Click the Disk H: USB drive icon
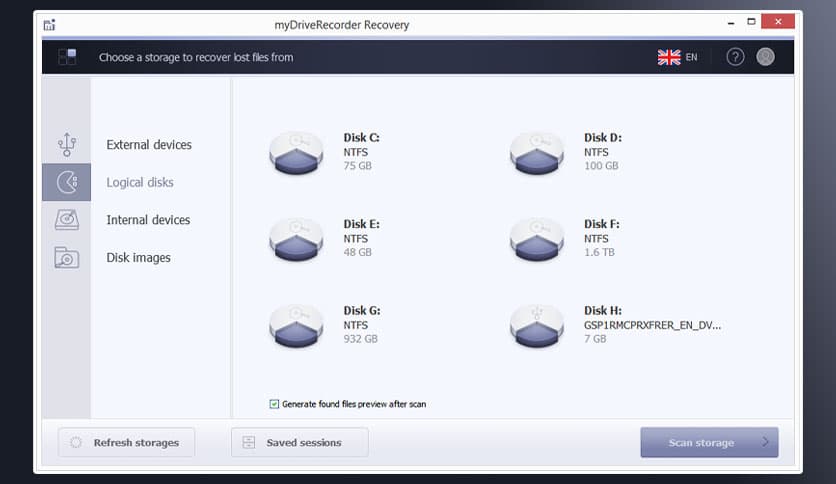Viewport: 836px width, 484px height. point(537,326)
